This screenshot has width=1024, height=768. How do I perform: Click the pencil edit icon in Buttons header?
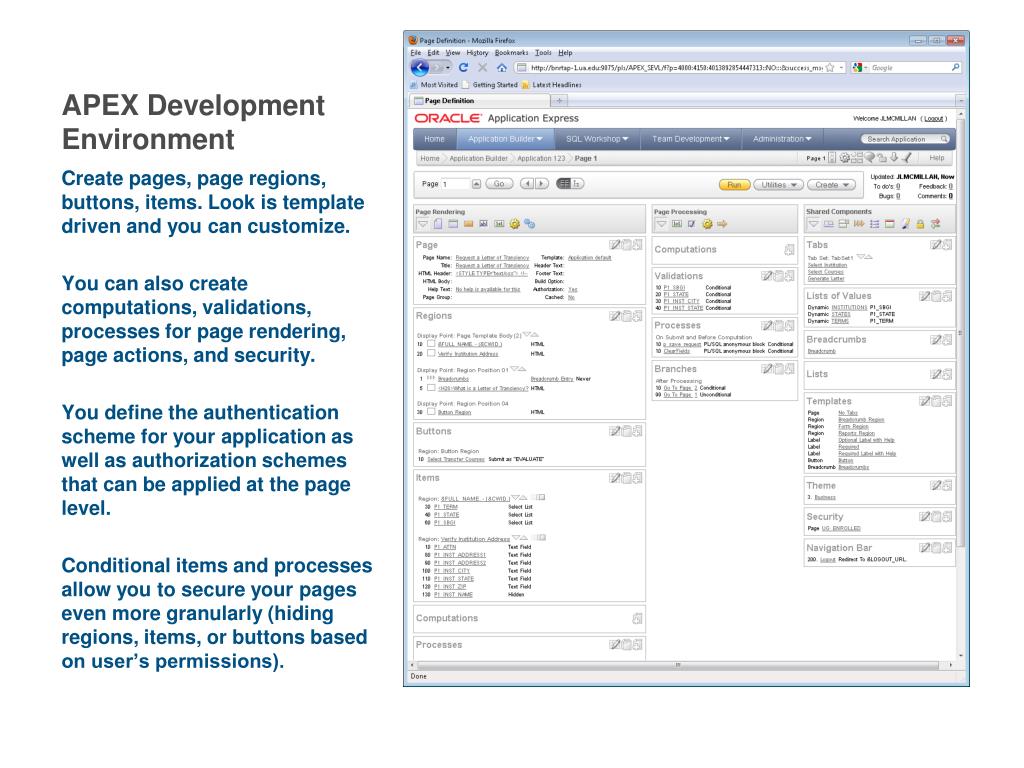point(615,431)
